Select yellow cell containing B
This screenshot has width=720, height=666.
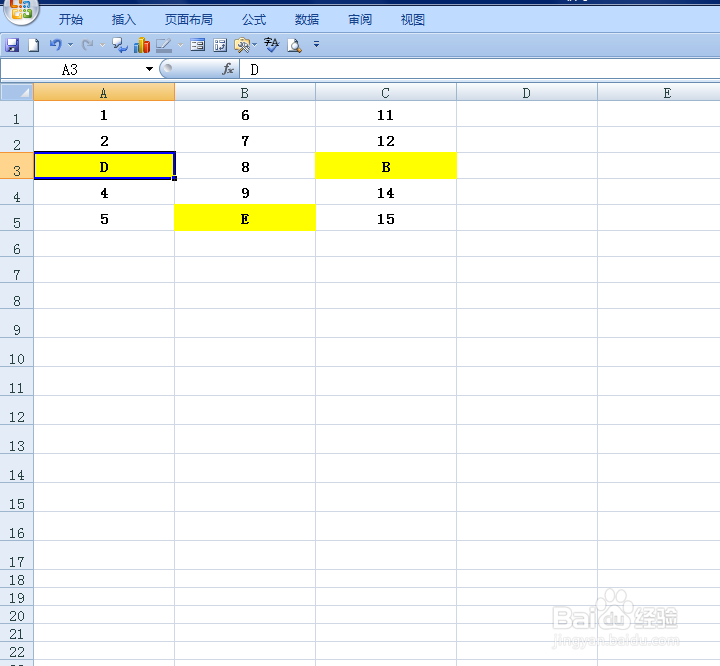coord(386,166)
